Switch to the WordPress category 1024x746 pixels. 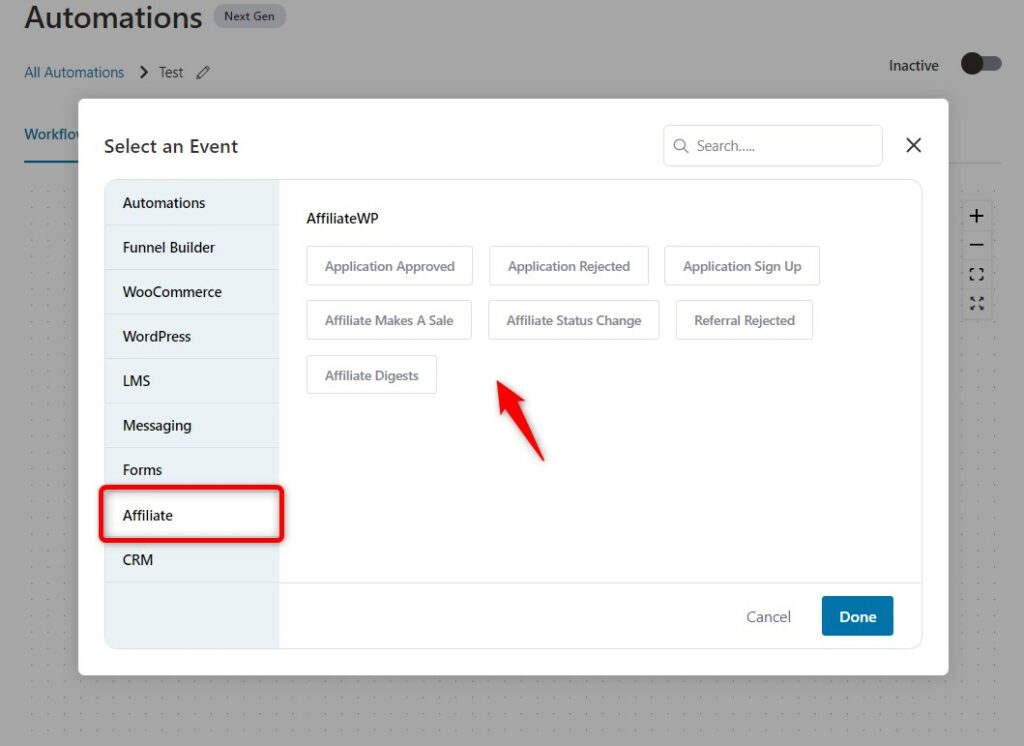192,336
